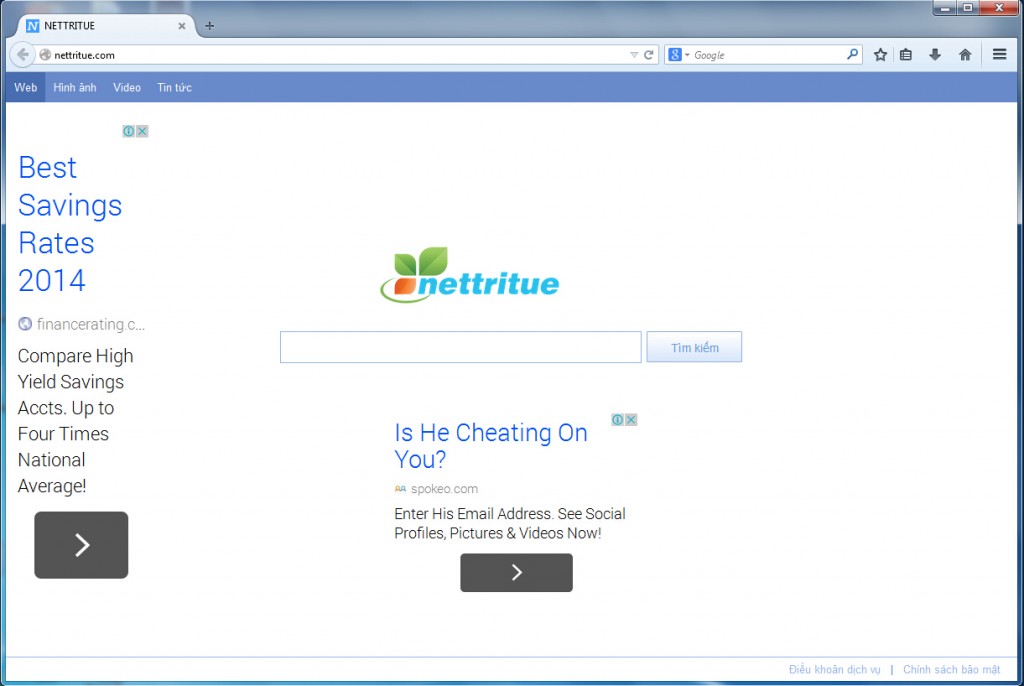Reload the page with the refresh icon
This screenshot has width=1024, height=686.
pyautogui.click(x=648, y=55)
